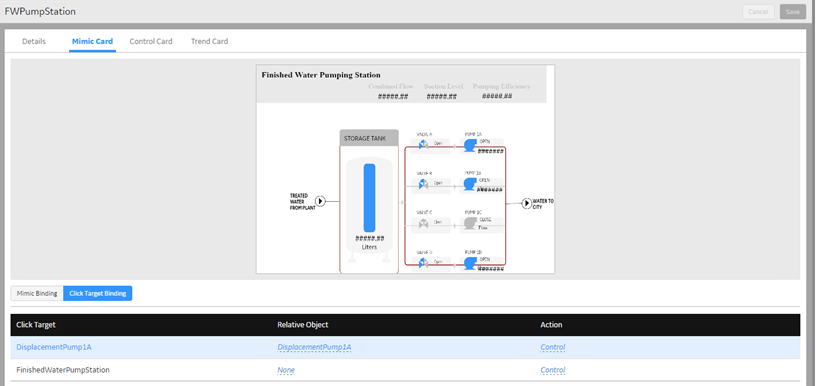Click the blue storage tank level bar

[x=369, y=198]
